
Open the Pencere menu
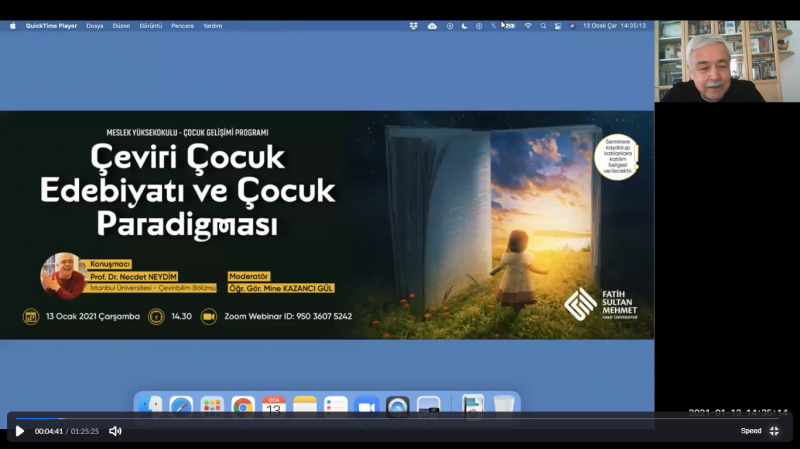(x=182, y=25)
